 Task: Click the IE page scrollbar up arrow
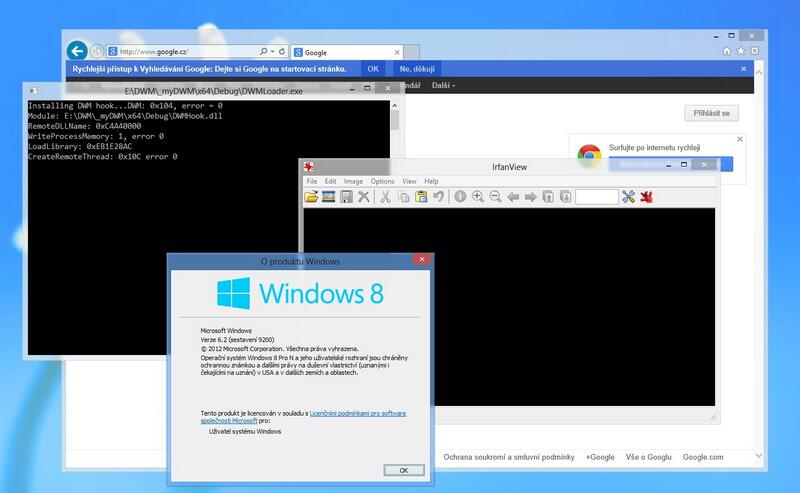pos(759,73)
